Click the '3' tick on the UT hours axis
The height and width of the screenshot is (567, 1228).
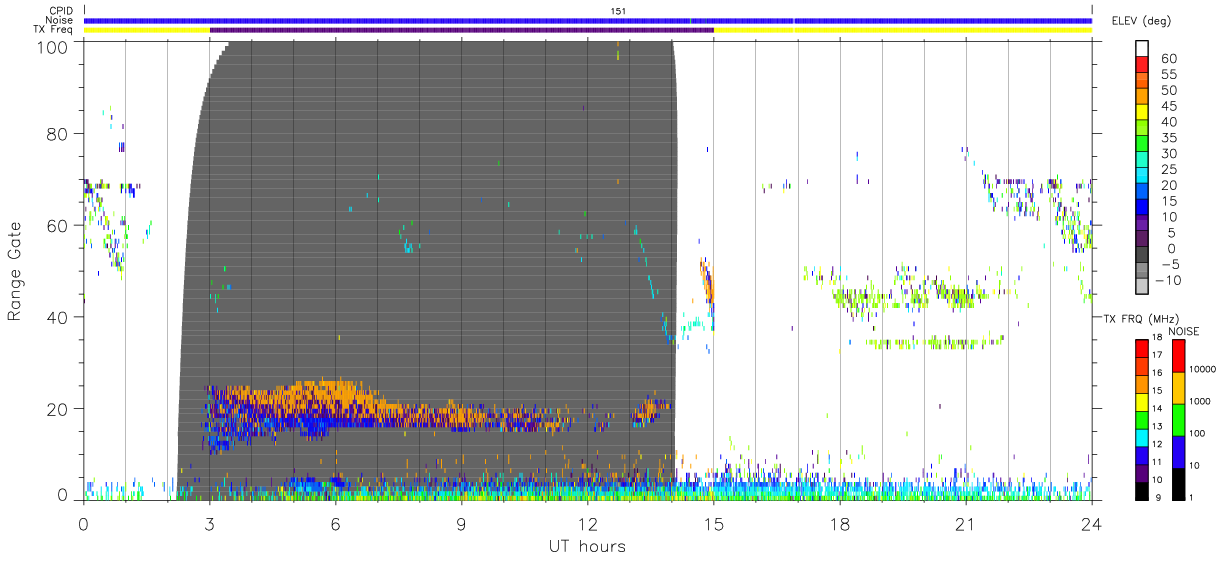click(209, 524)
